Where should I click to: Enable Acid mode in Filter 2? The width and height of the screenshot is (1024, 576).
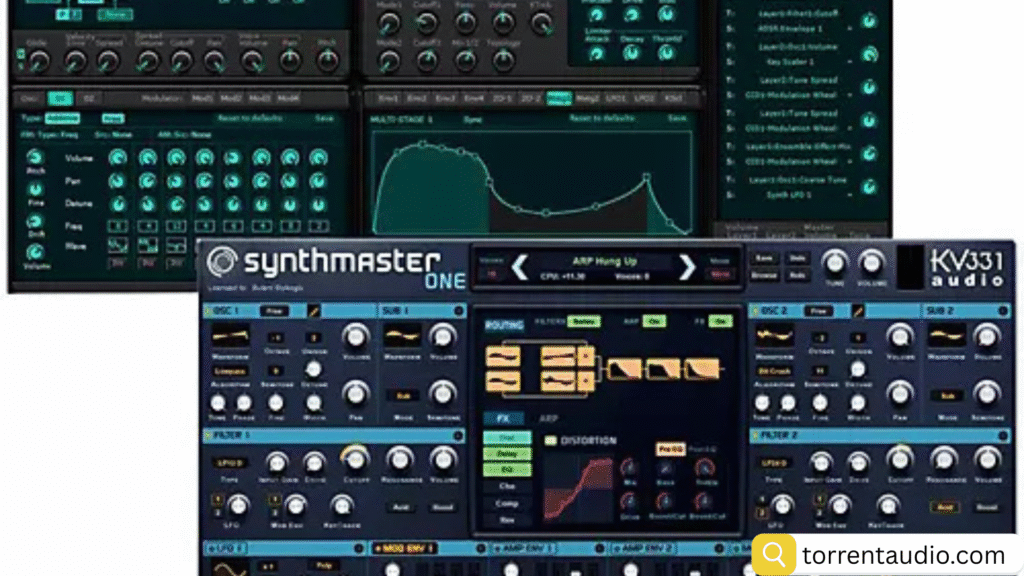pos(943,506)
